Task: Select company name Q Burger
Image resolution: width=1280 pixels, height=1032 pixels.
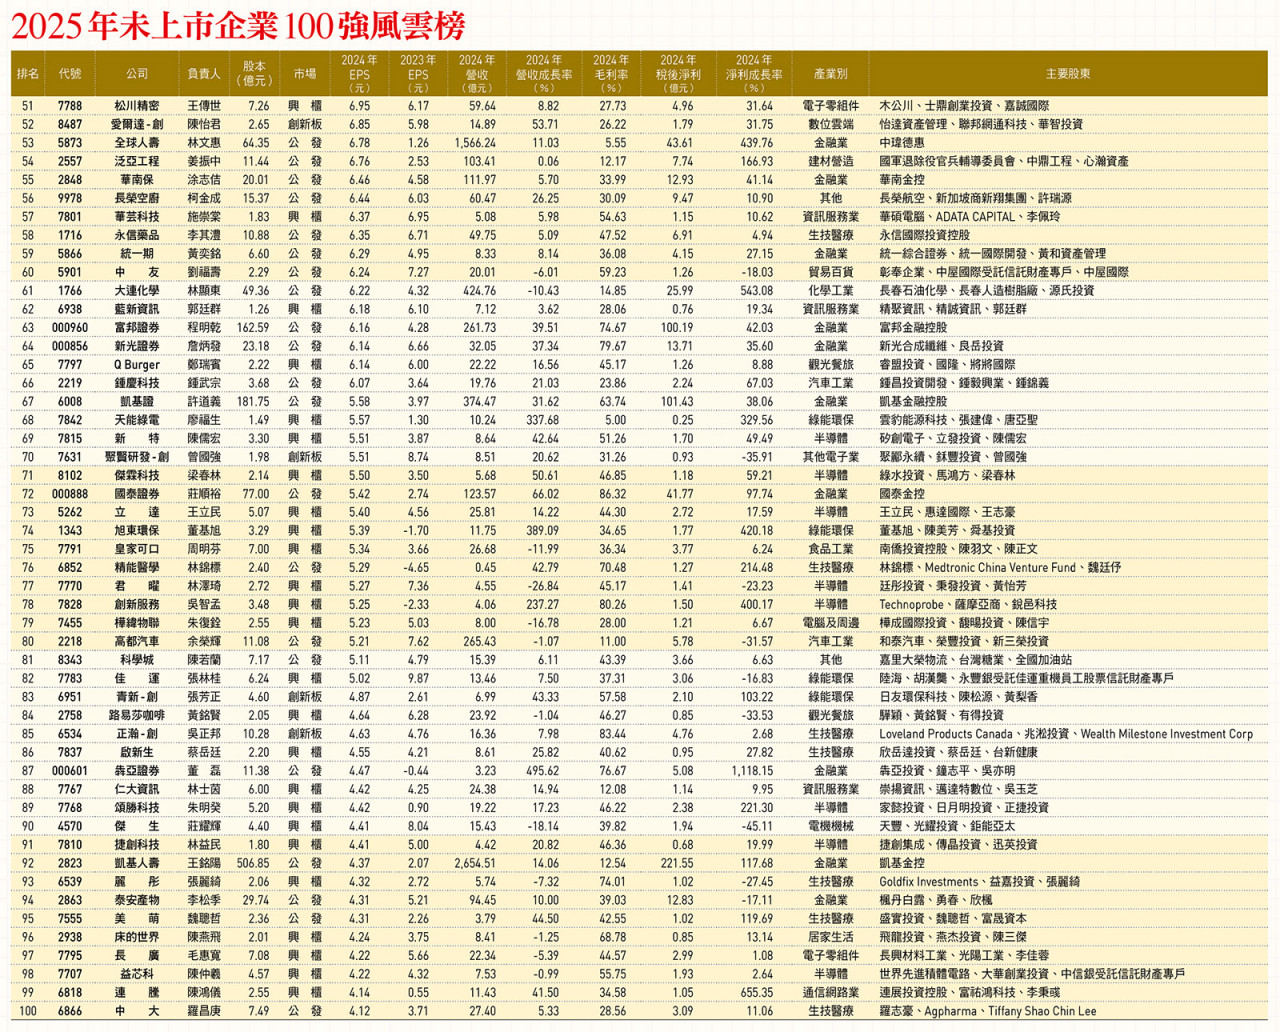Action: tap(136, 365)
